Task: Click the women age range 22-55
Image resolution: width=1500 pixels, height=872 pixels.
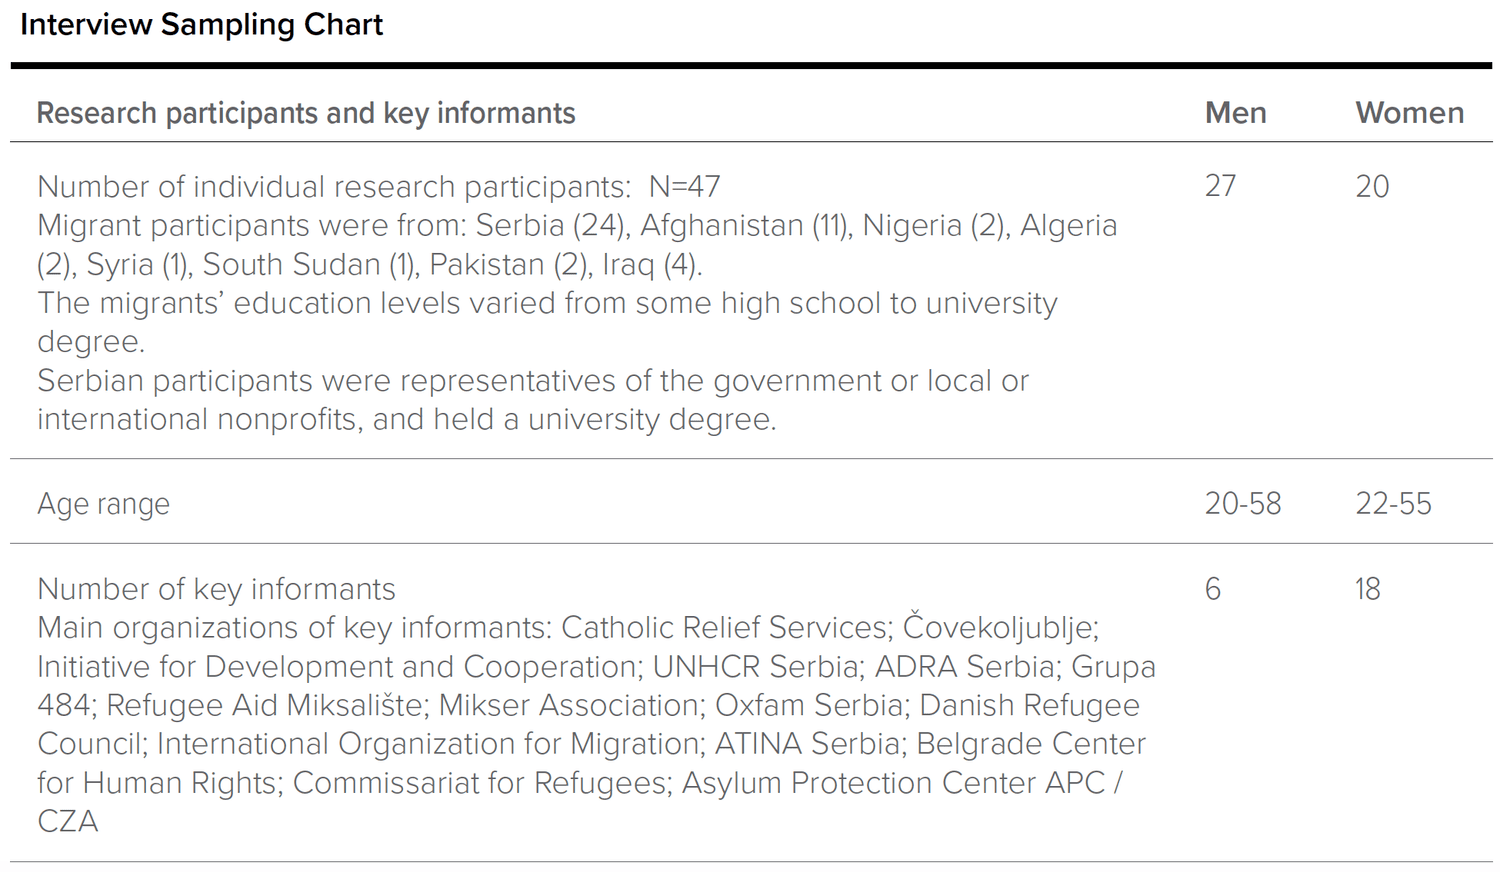Action: (x=1393, y=504)
